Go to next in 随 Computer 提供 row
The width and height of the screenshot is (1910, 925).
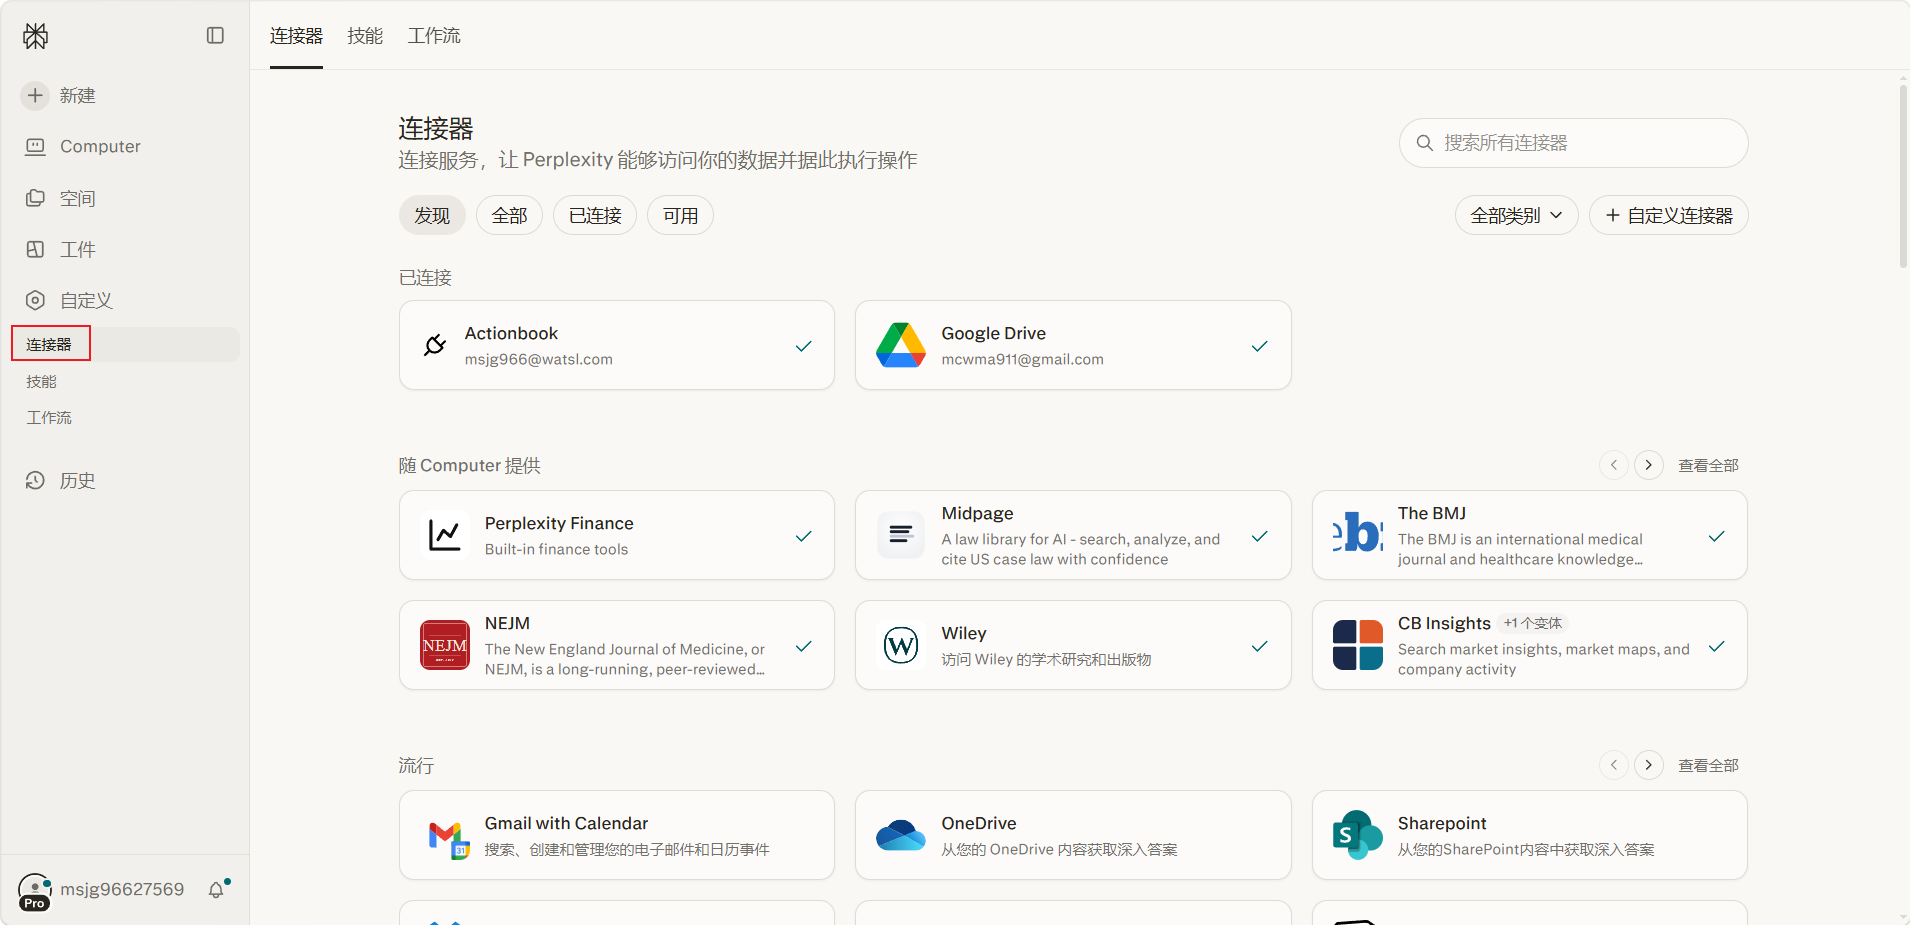pyautogui.click(x=1649, y=465)
